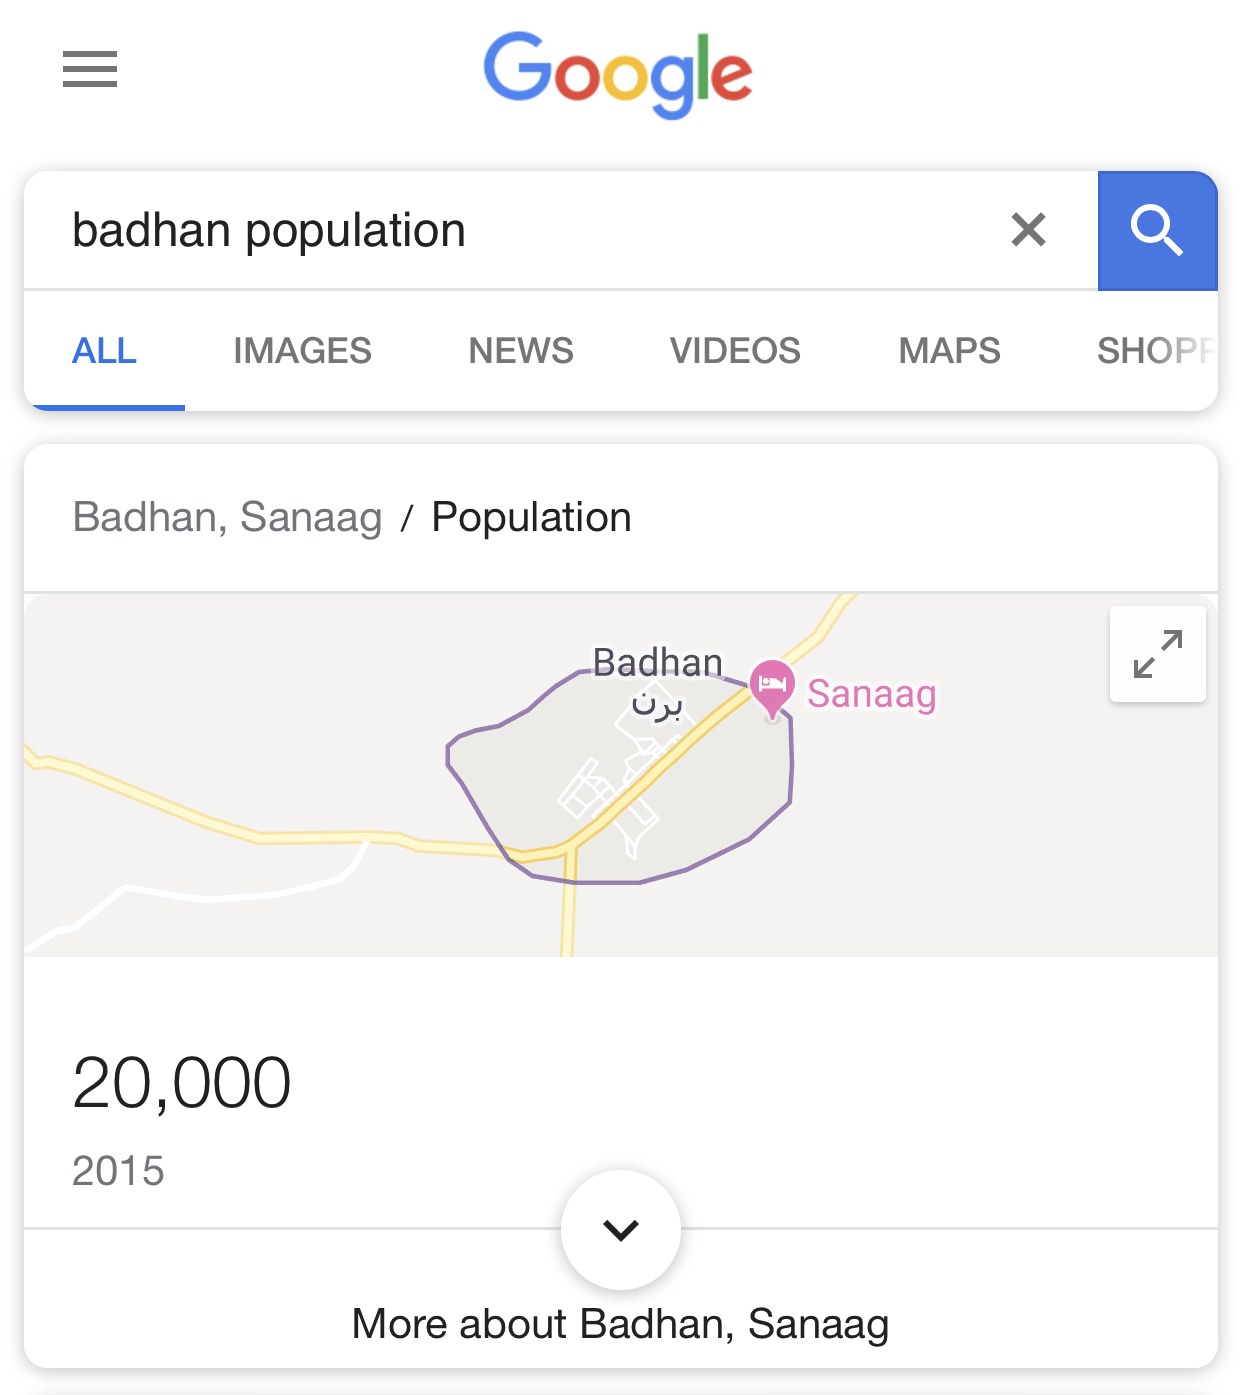Screen dimensions: 1242x1395
Task: Open the hamburger menu
Action: tap(90, 69)
